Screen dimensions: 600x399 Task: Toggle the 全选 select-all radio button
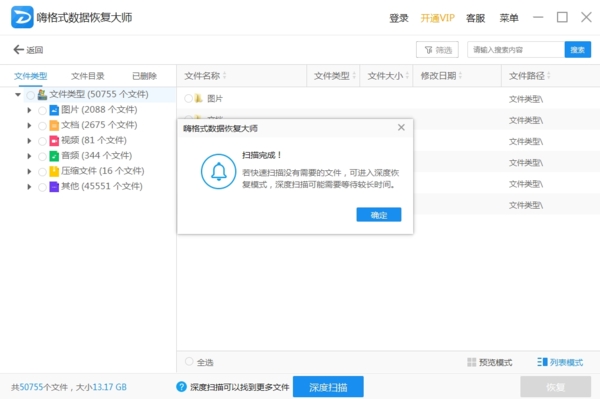click(189, 362)
